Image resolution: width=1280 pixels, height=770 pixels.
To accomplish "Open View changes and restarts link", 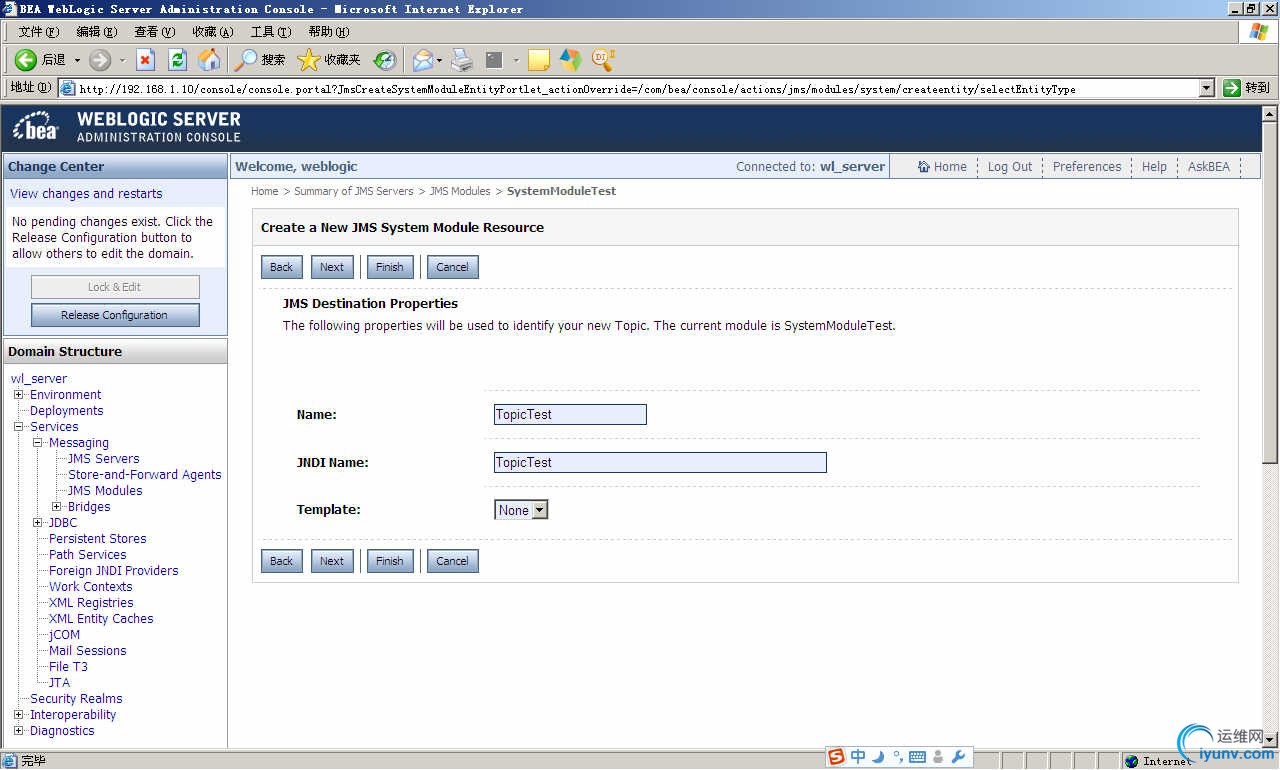I will coord(86,194).
